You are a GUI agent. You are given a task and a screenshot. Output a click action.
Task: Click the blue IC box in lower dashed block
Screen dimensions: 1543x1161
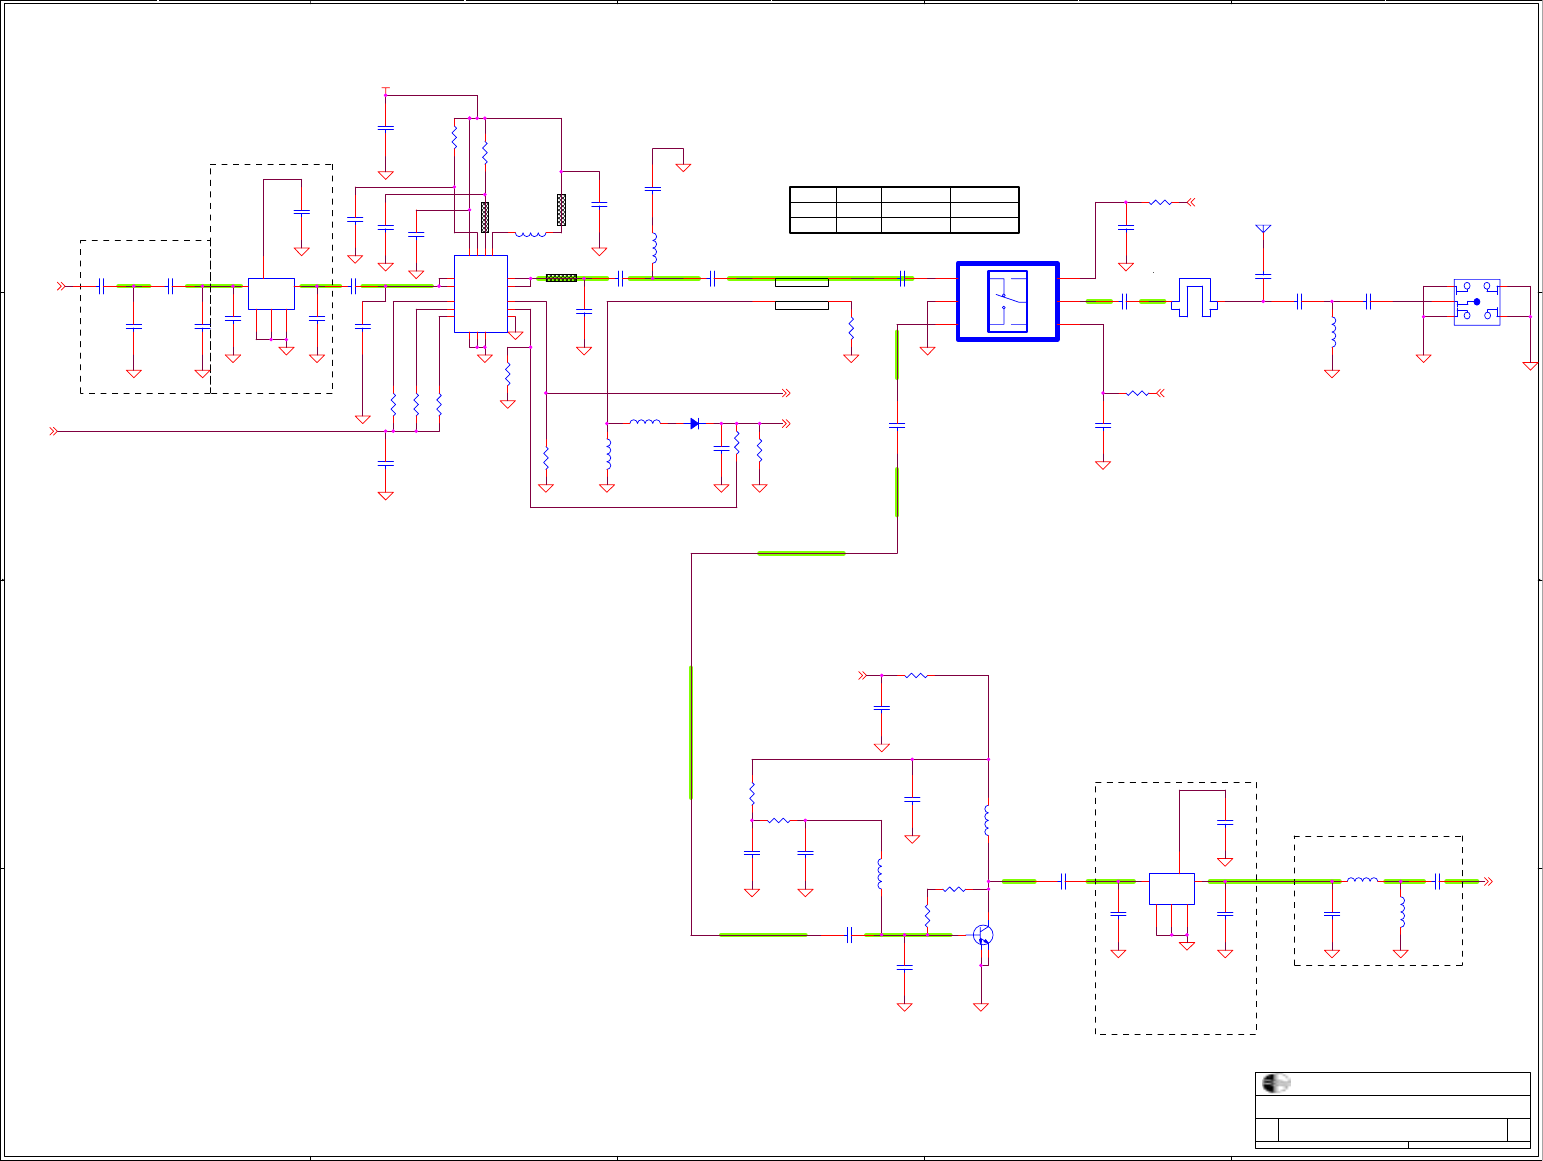pos(1171,888)
